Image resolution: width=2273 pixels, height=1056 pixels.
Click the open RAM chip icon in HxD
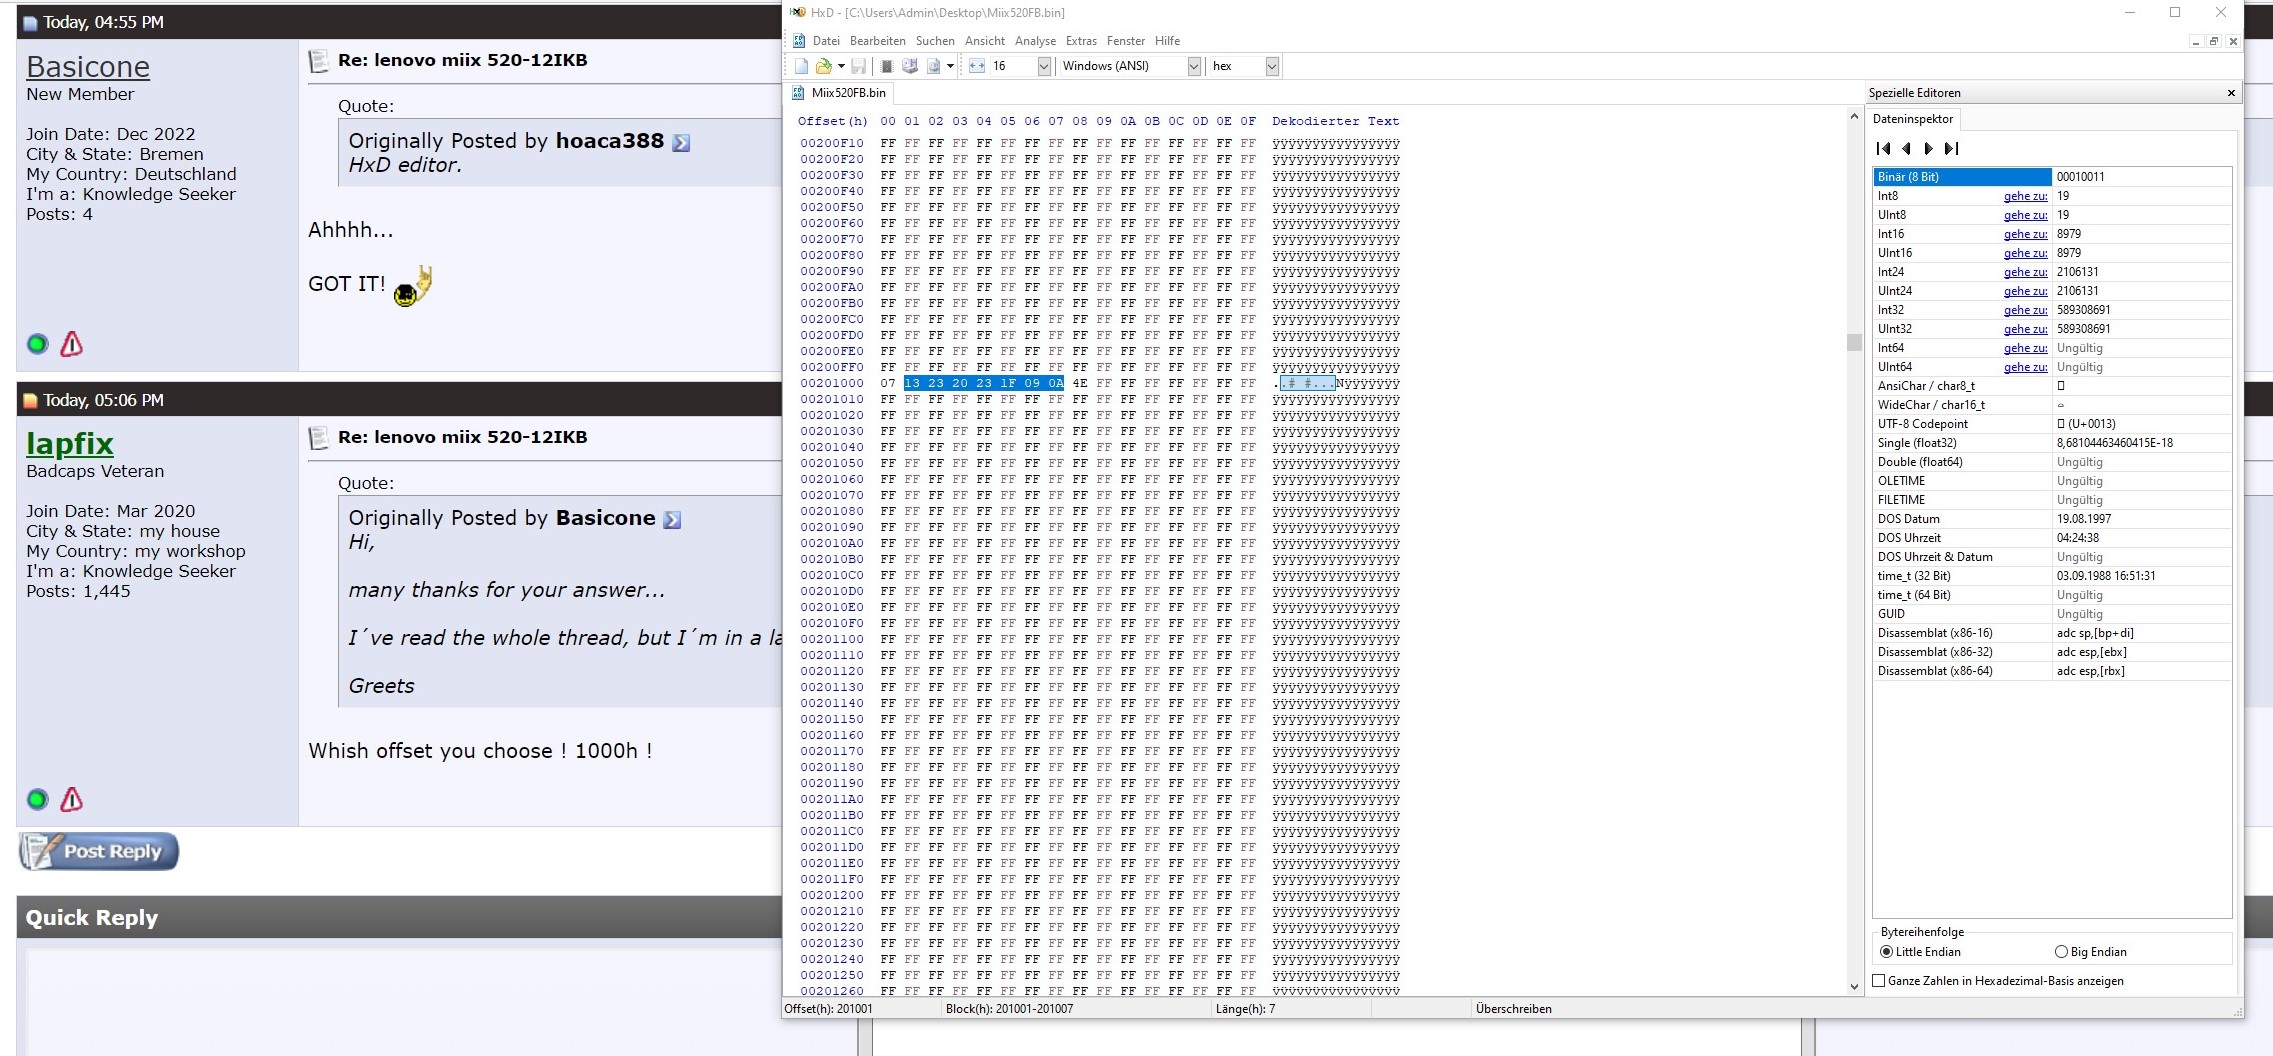(x=886, y=66)
